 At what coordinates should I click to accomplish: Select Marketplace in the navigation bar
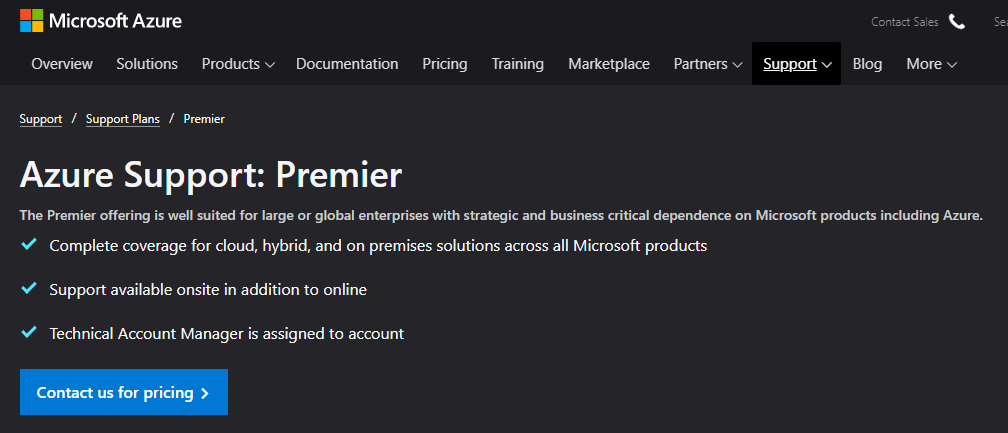[609, 64]
